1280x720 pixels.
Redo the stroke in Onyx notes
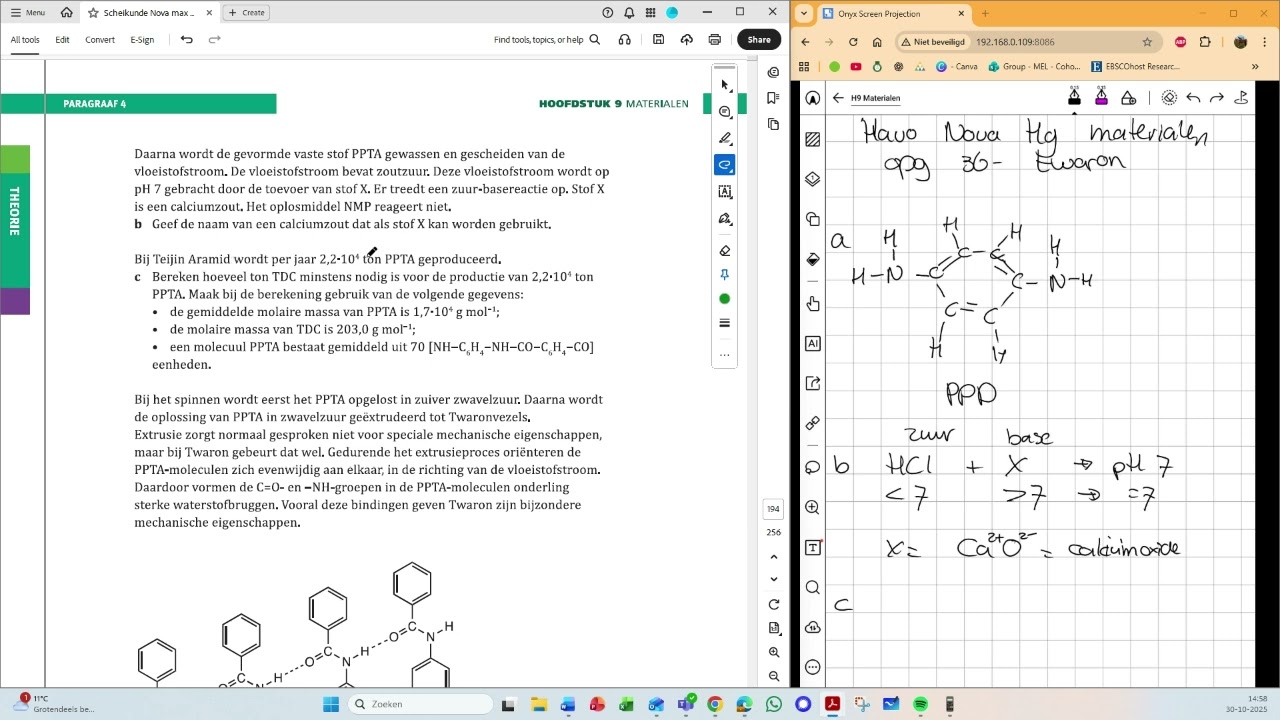(x=1217, y=98)
